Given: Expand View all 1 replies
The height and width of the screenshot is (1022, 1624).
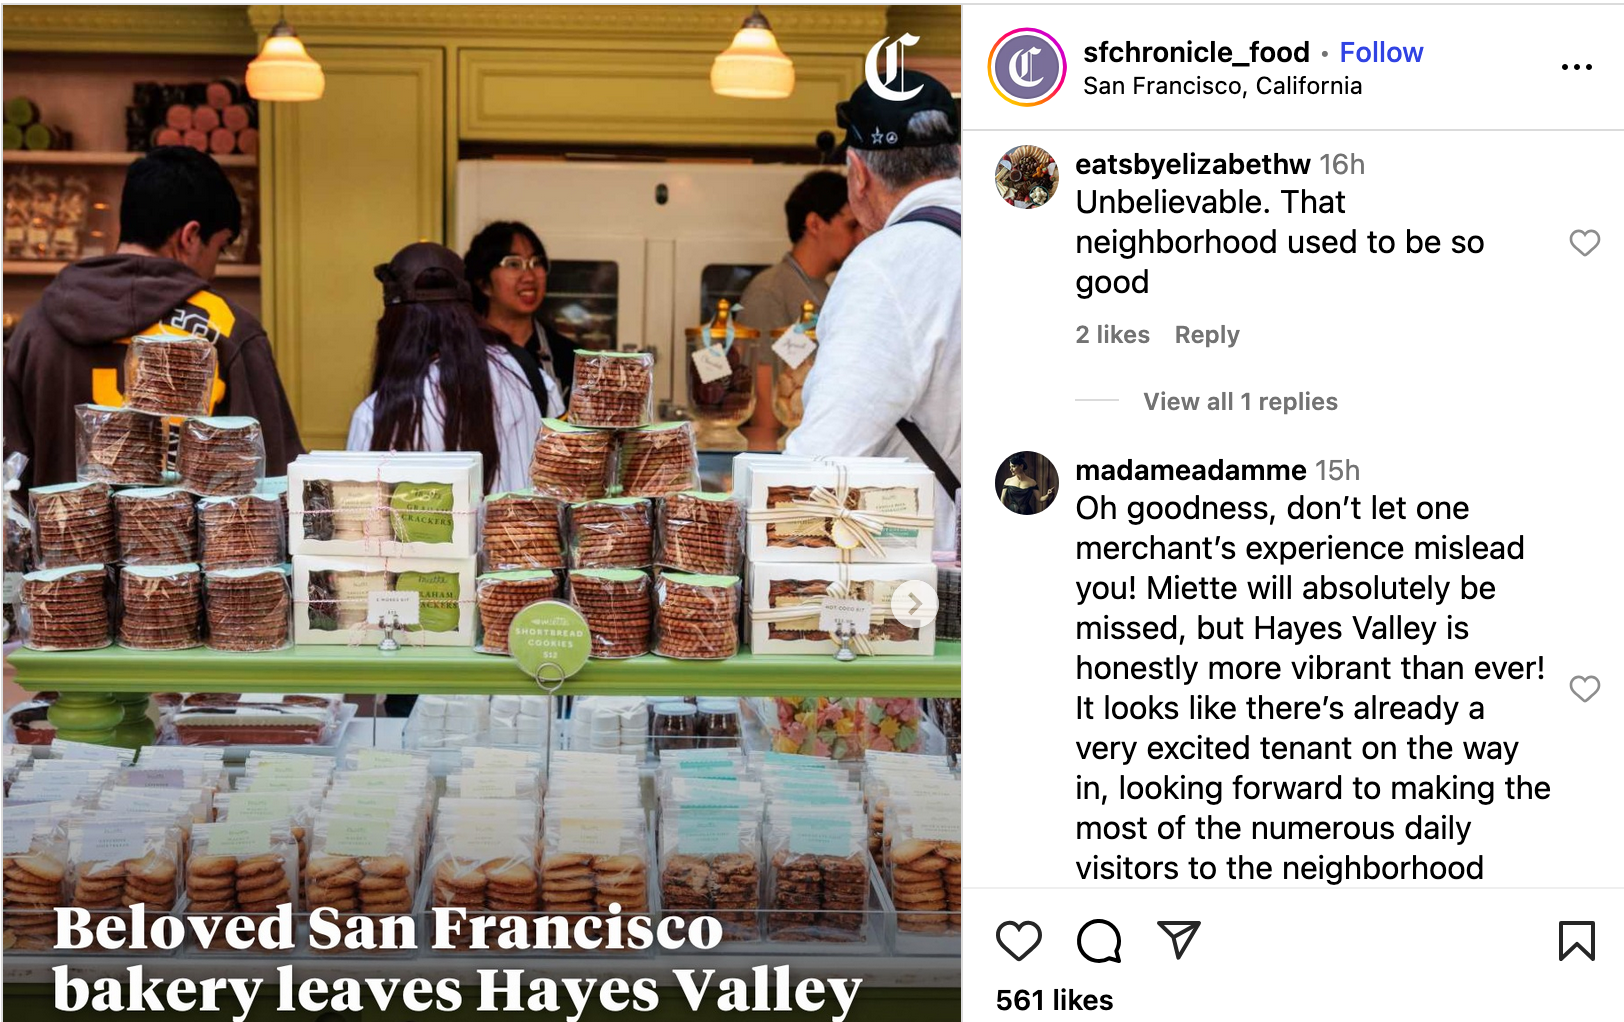Looking at the screenshot, I should (x=1240, y=401).
